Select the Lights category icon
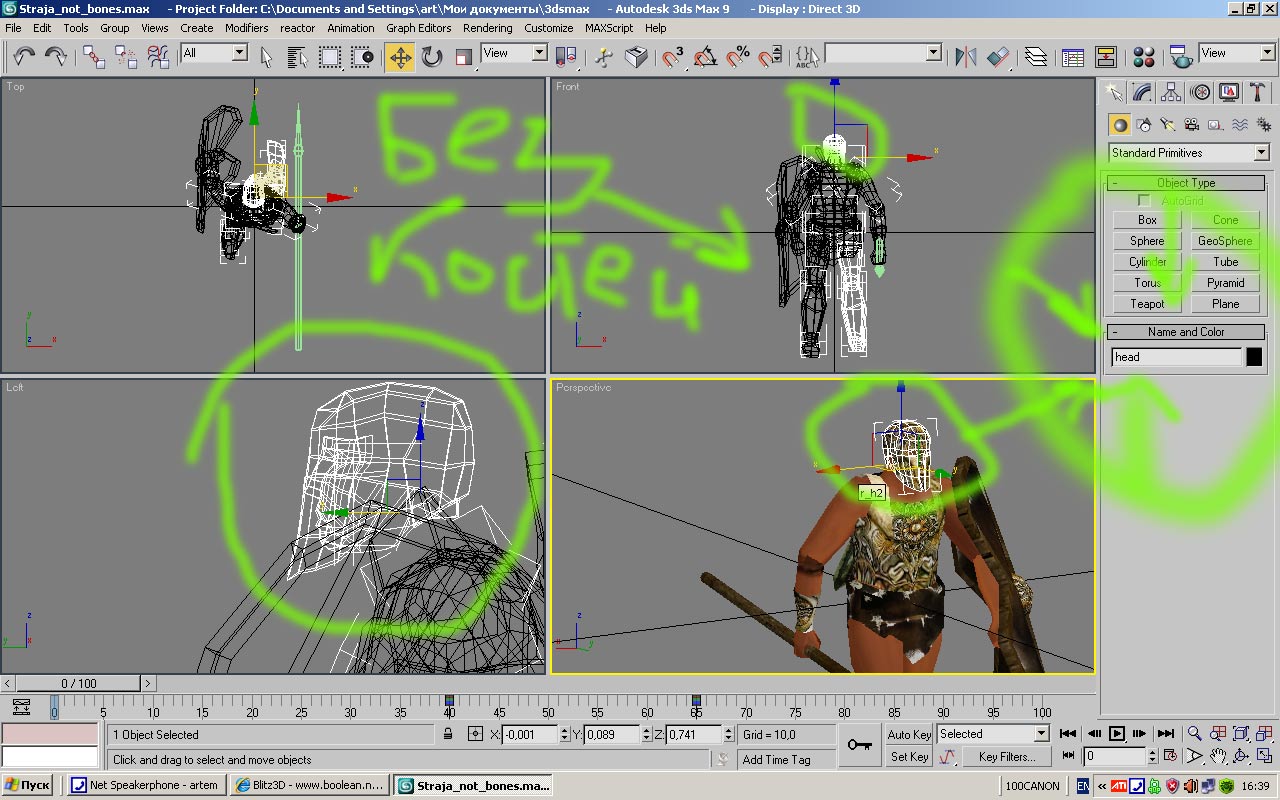This screenshot has width=1280, height=800. (1167, 125)
